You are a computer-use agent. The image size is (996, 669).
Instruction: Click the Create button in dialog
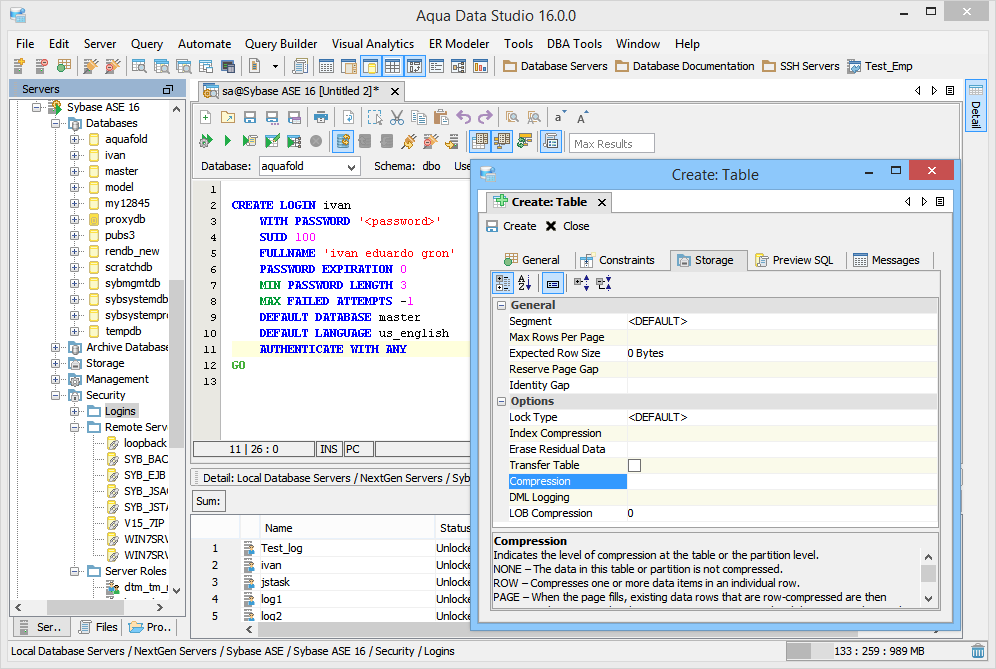click(x=511, y=226)
